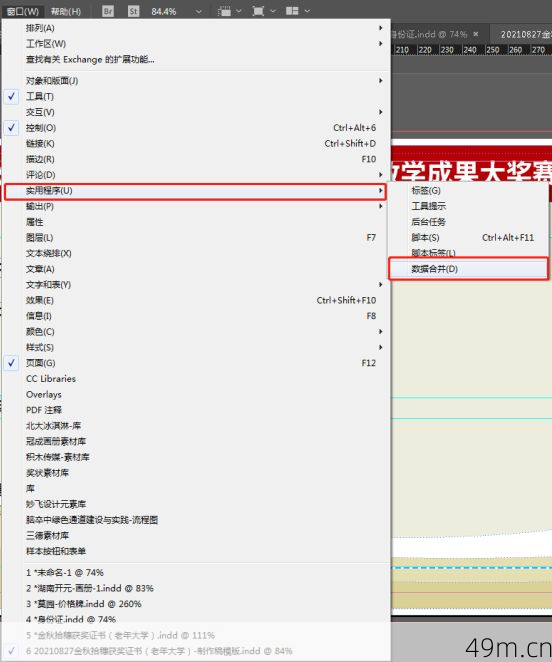Expand the arrange documents dropdown arrow
552x662 pixels.
point(307,11)
